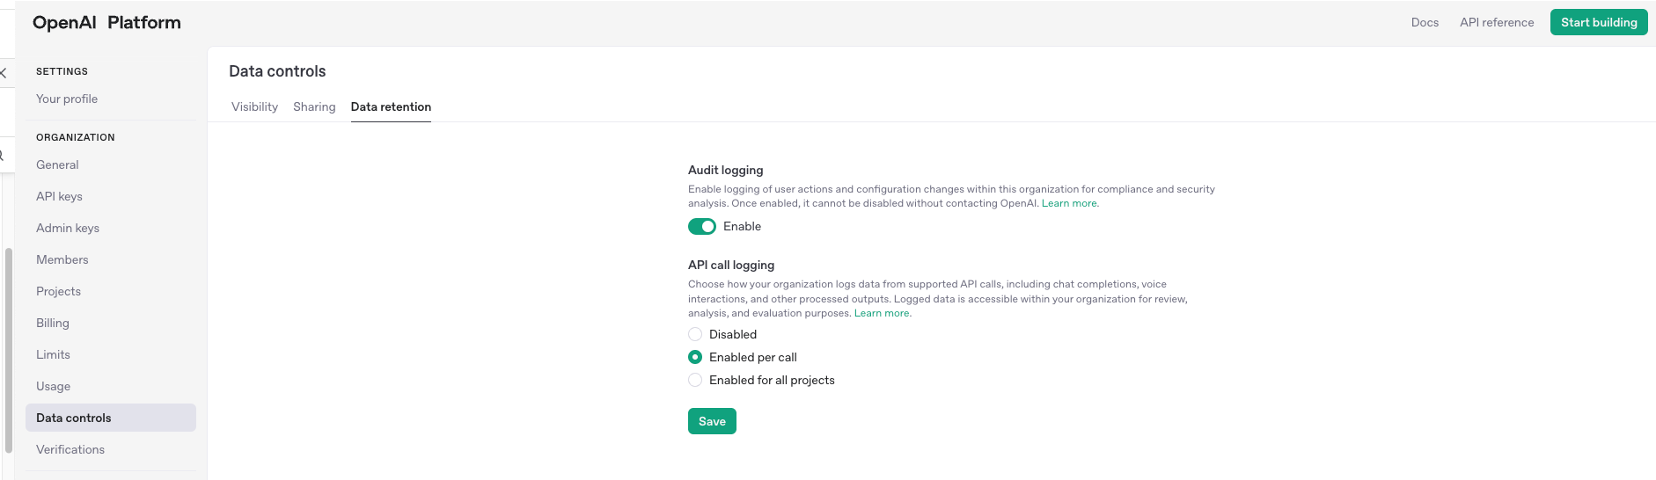Open the Data retention tab
Screen dimensions: 1656x480
coord(391,107)
